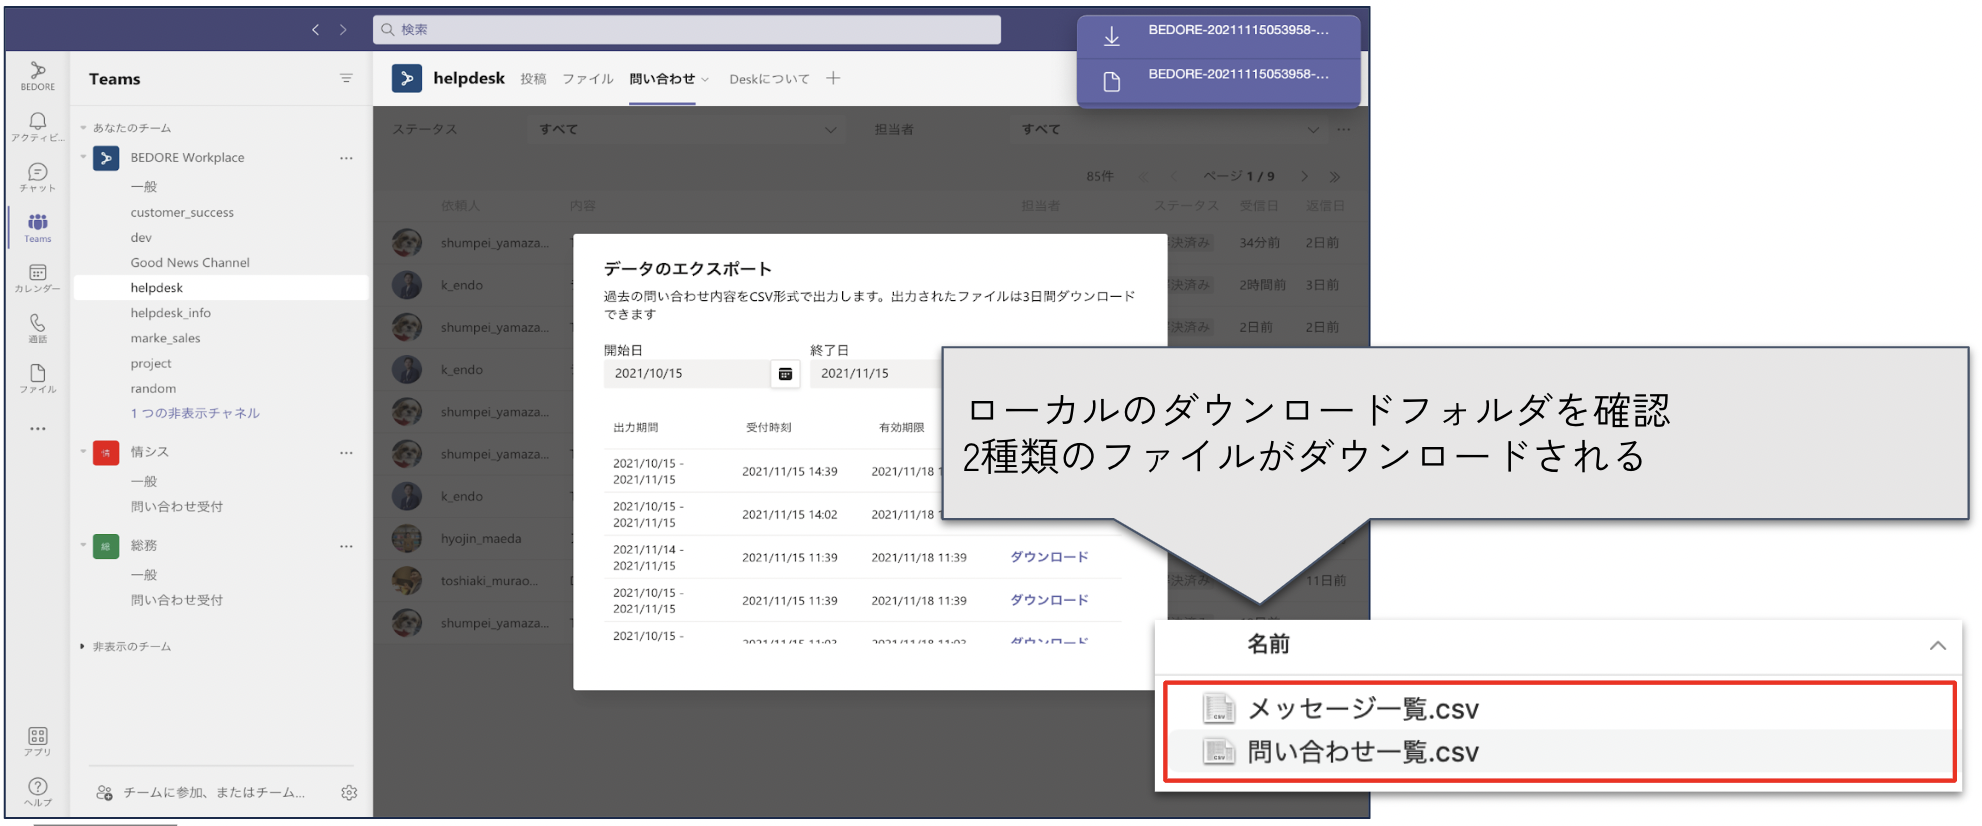The width and height of the screenshot is (1982, 826).
Task: Expand the 非表示のチーム section
Action: (82, 647)
